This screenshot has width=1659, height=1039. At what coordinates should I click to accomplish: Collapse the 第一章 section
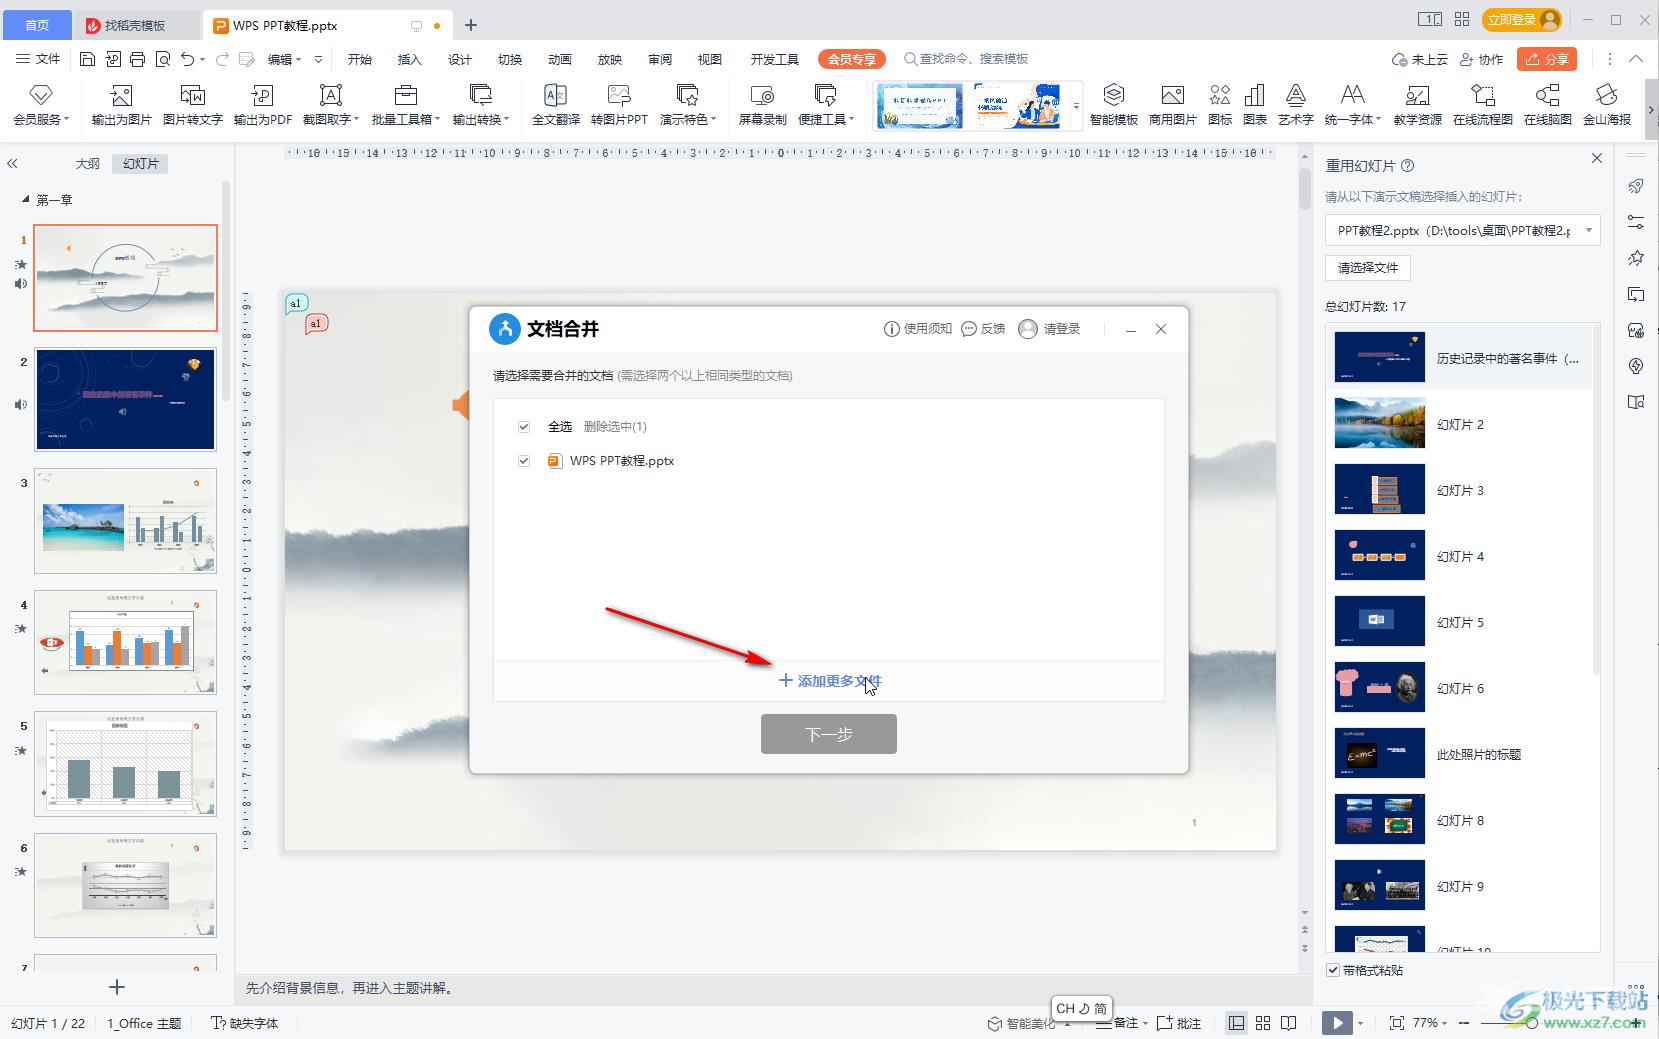[26, 200]
